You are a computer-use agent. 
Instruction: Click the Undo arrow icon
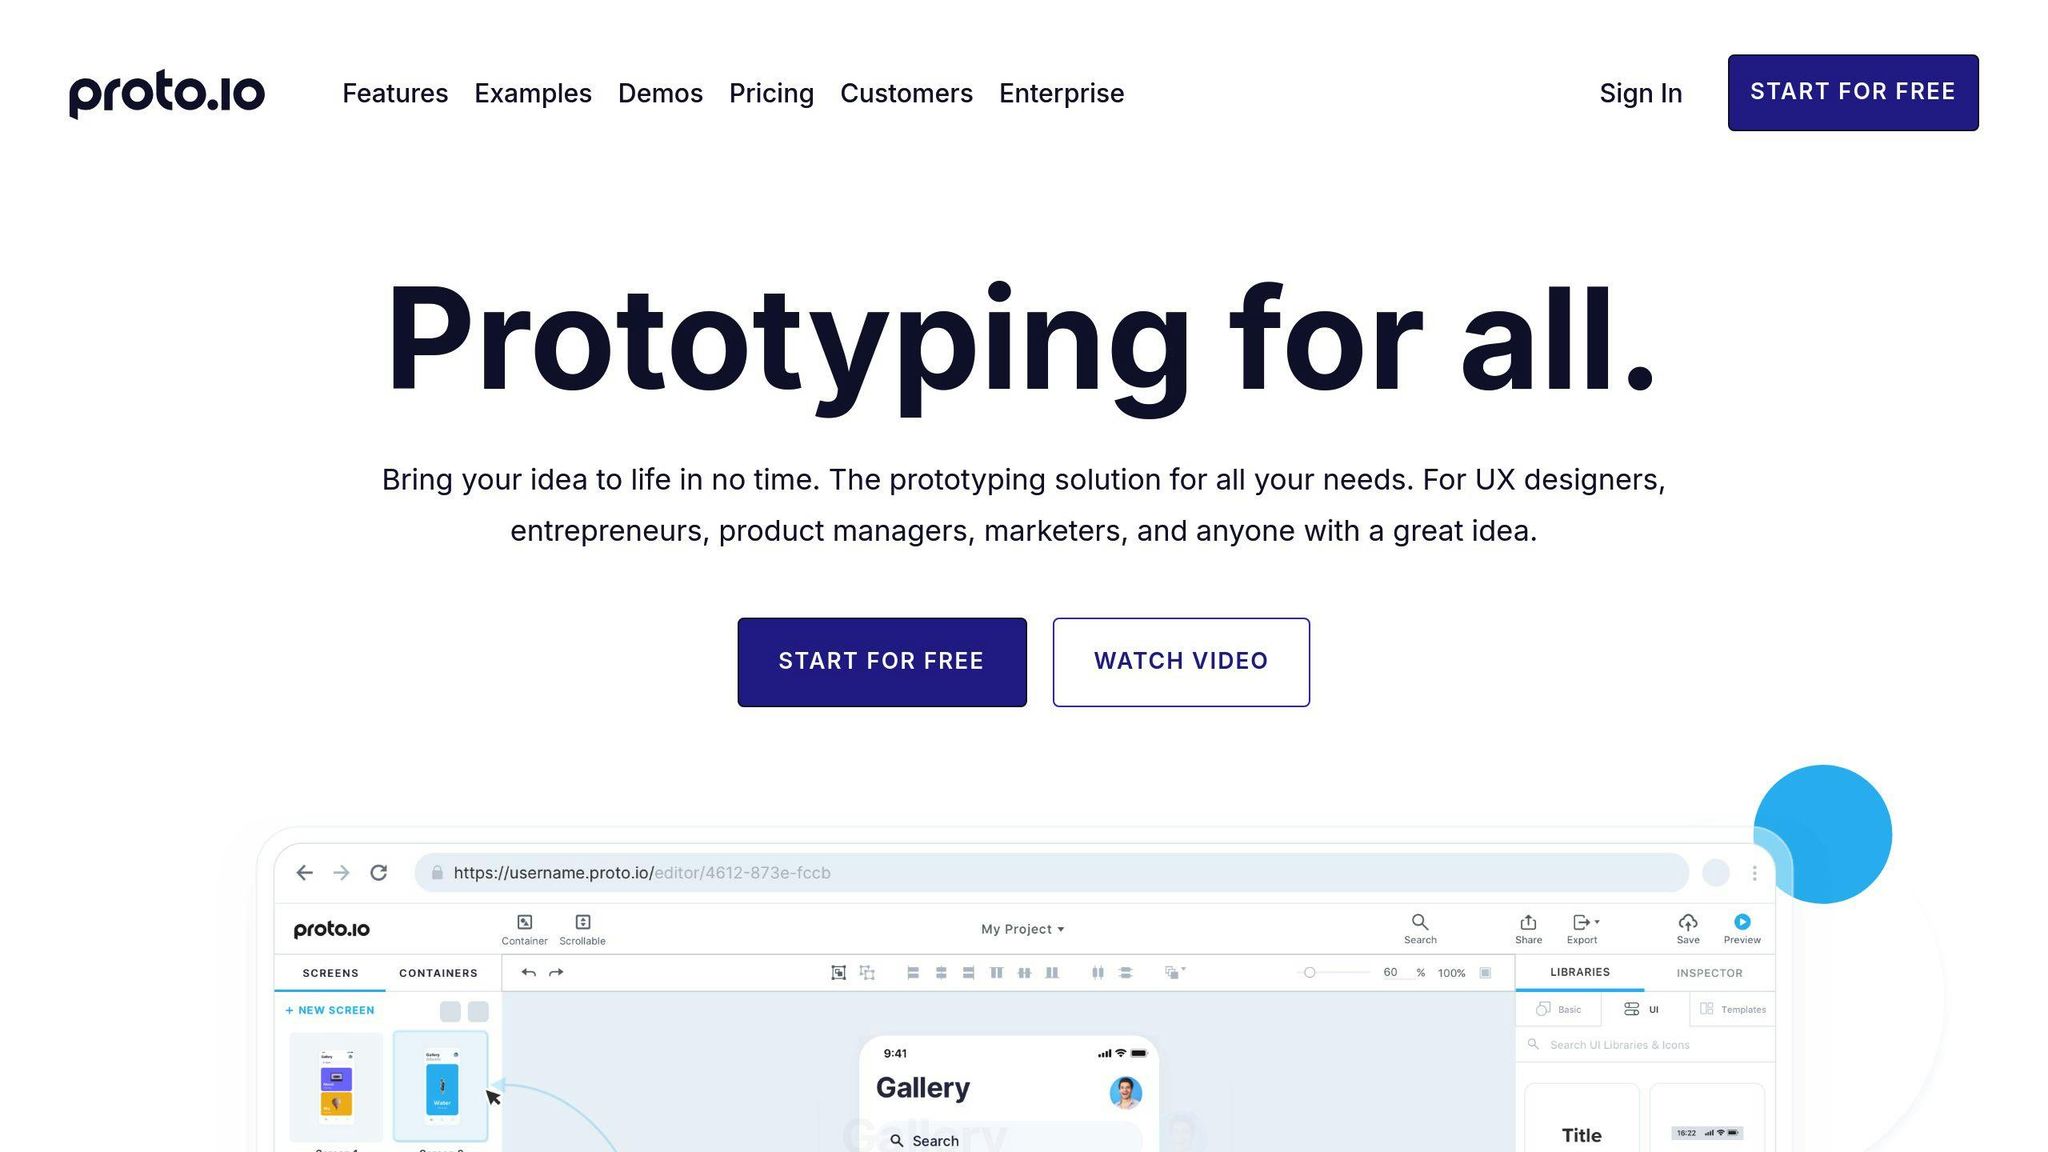pos(529,971)
